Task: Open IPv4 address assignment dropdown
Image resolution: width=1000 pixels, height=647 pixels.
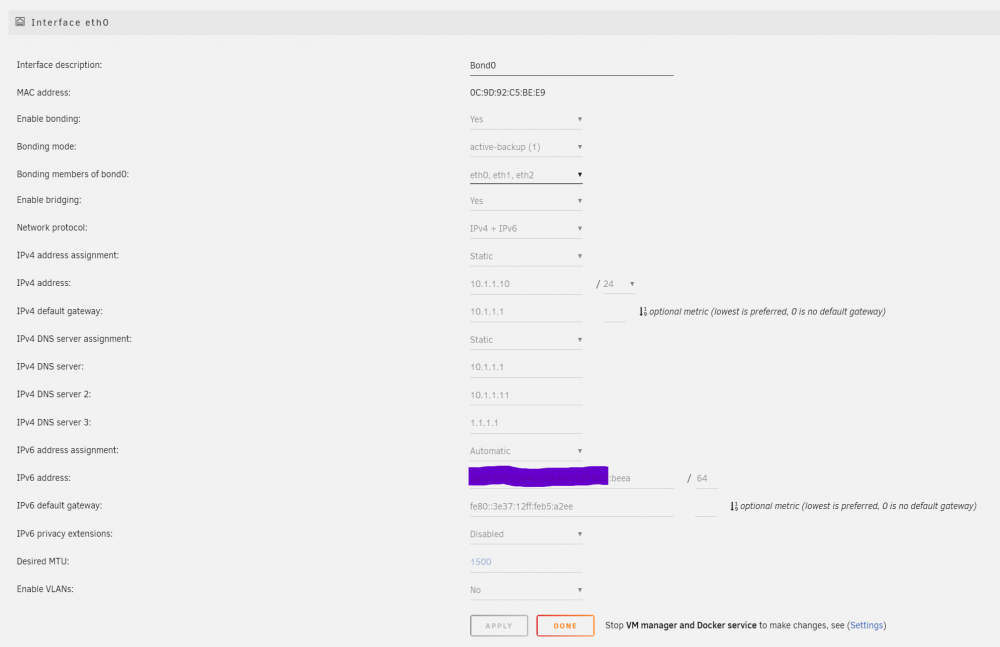Action: click(526, 256)
